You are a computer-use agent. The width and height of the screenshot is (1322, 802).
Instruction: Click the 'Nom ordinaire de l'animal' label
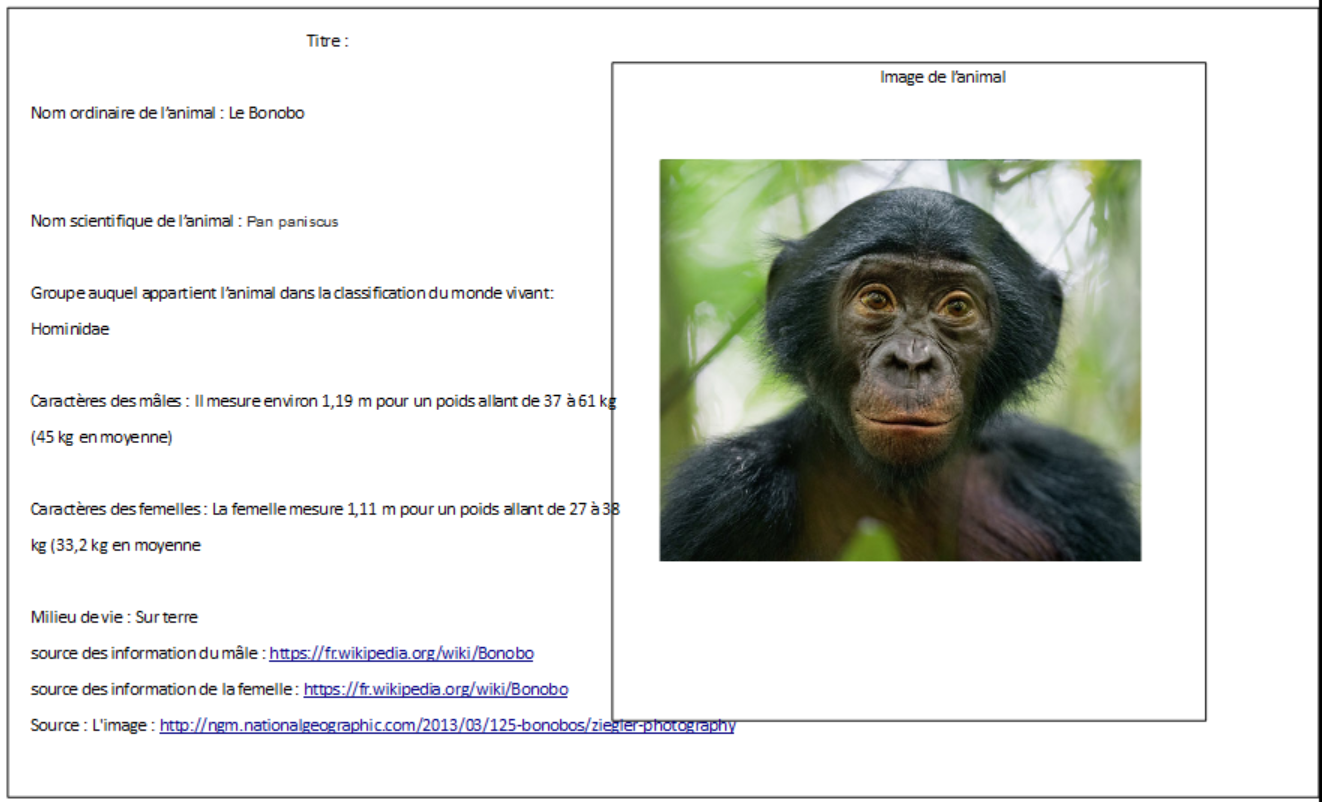[125, 113]
